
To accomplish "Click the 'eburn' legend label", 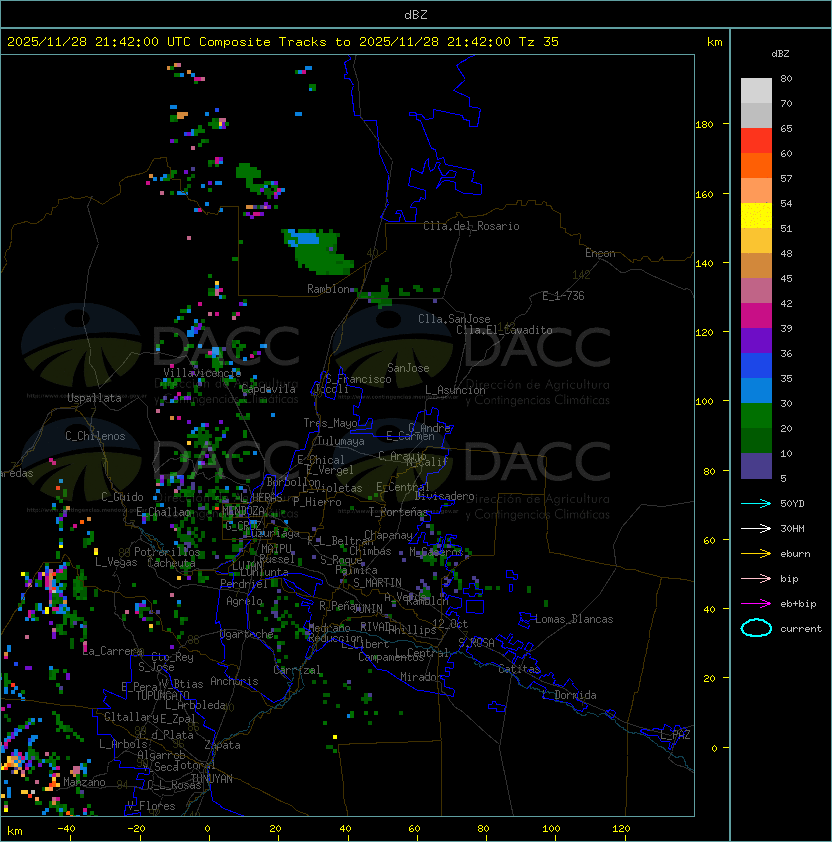I will tap(795, 554).
